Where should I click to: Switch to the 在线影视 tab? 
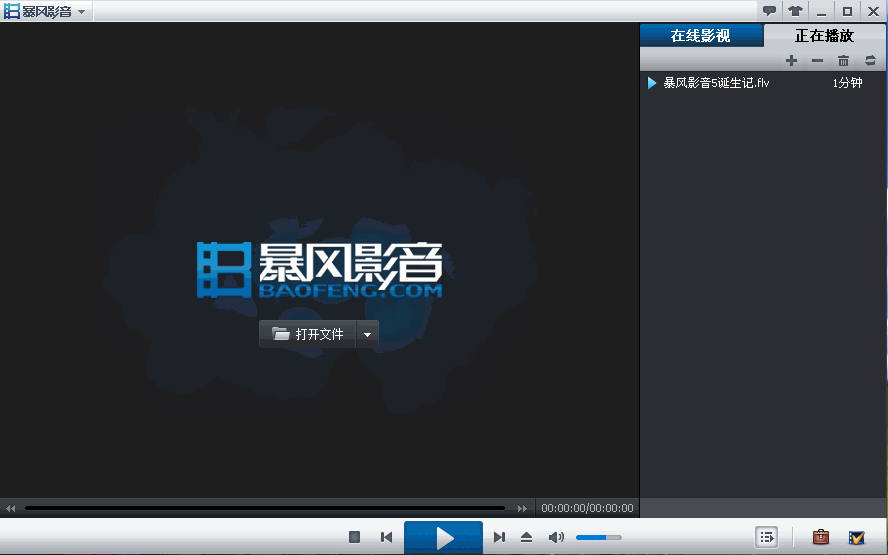[x=701, y=36]
